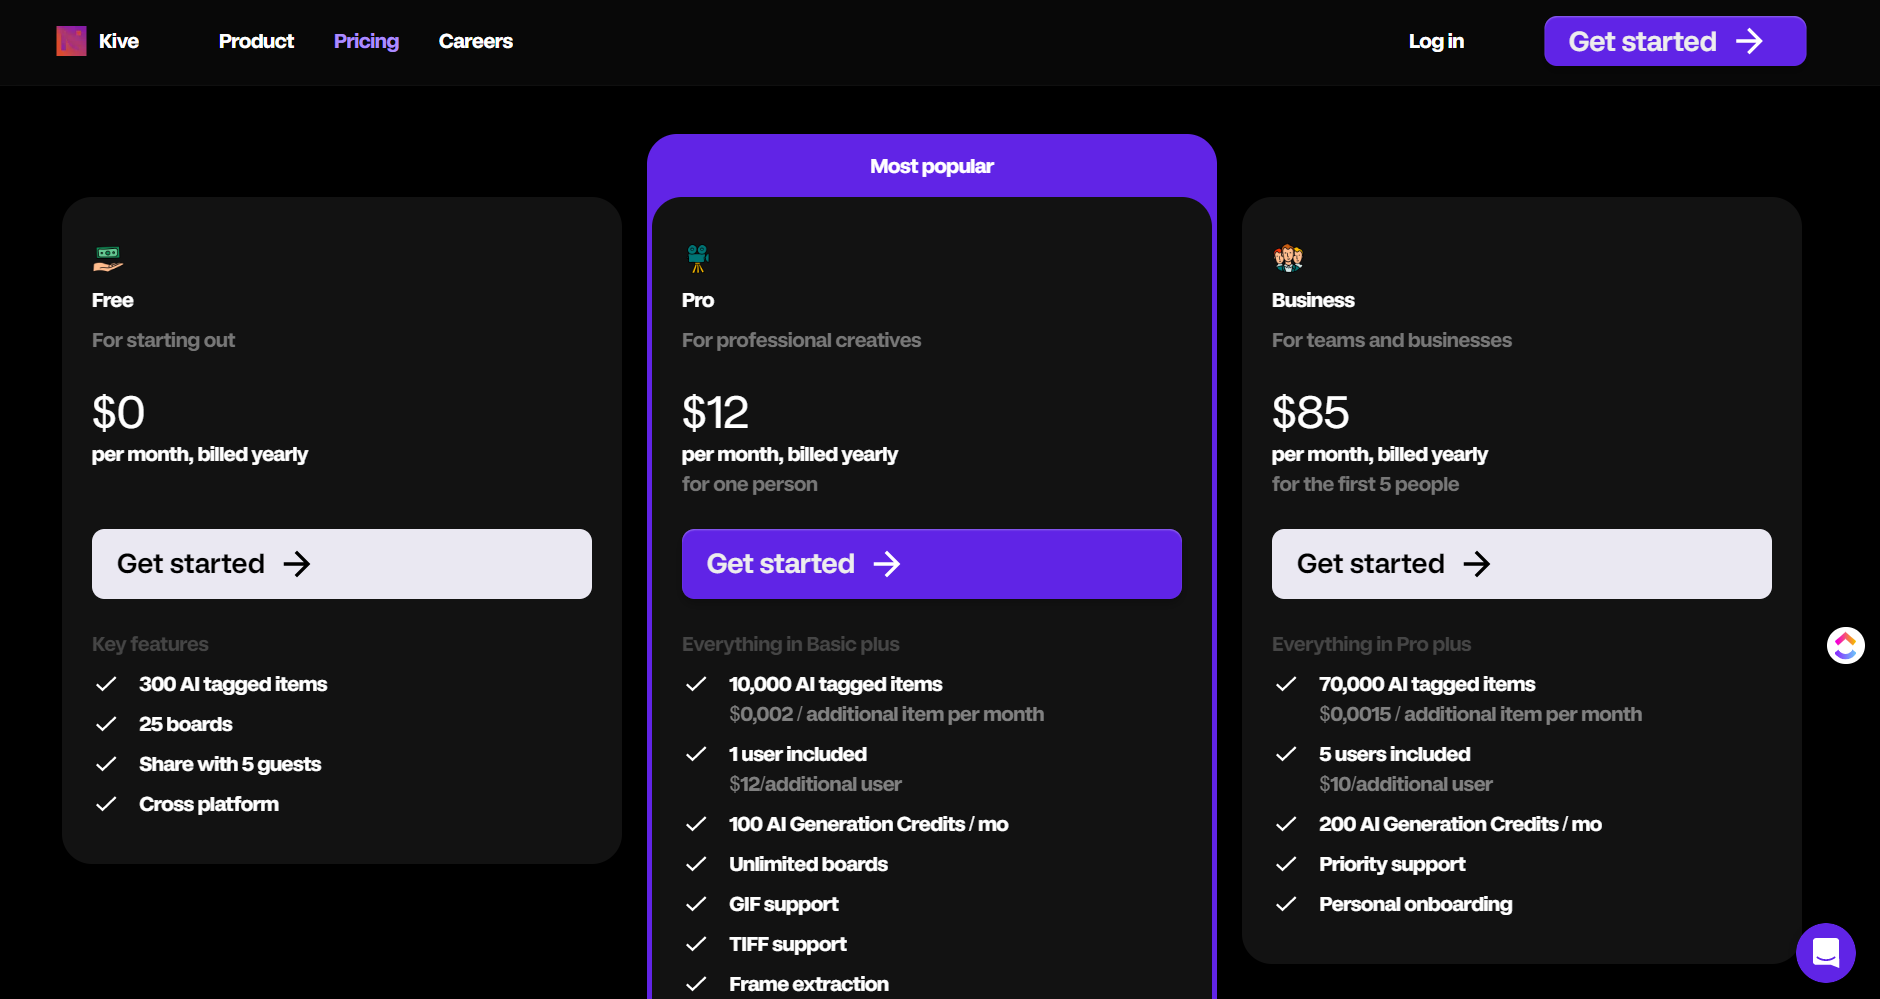This screenshot has width=1880, height=999.
Task: Click the Log in link
Action: pos(1436,41)
